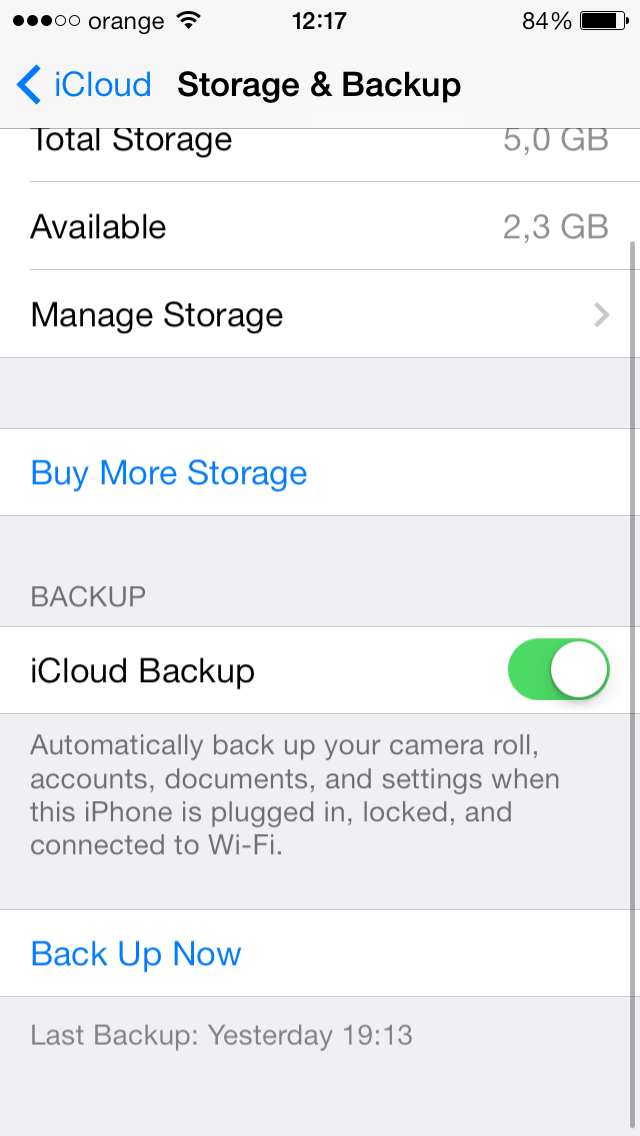Tap the cellular signal strength dots
The width and height of the screenshot is (640, 1136).
tap(46, 22)
